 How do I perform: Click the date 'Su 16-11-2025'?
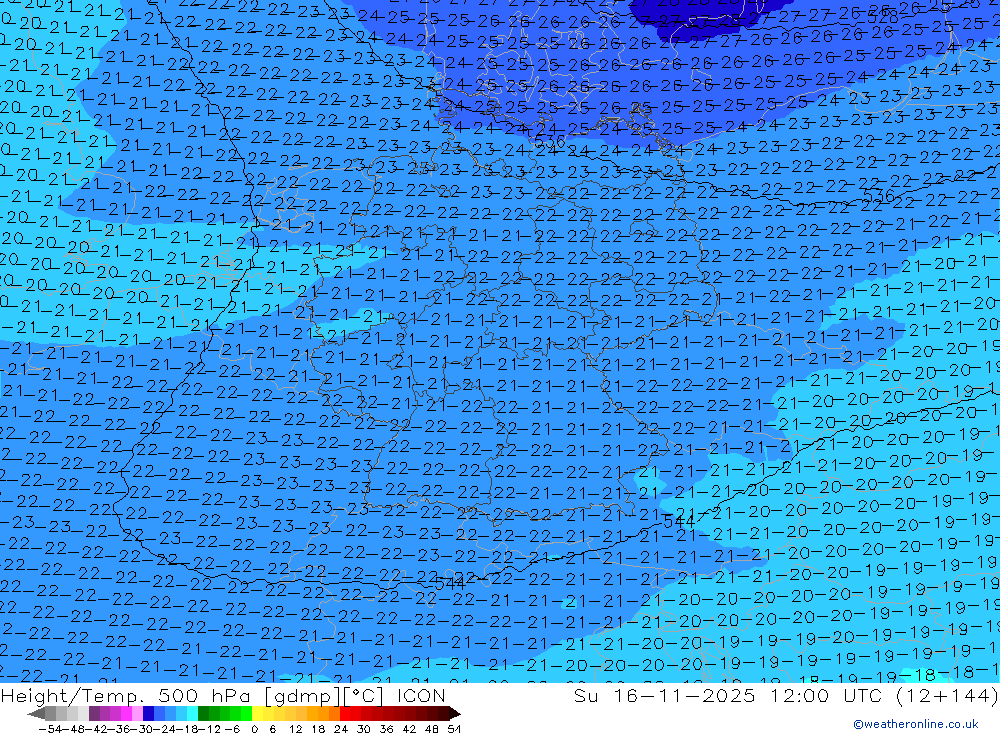665,696
